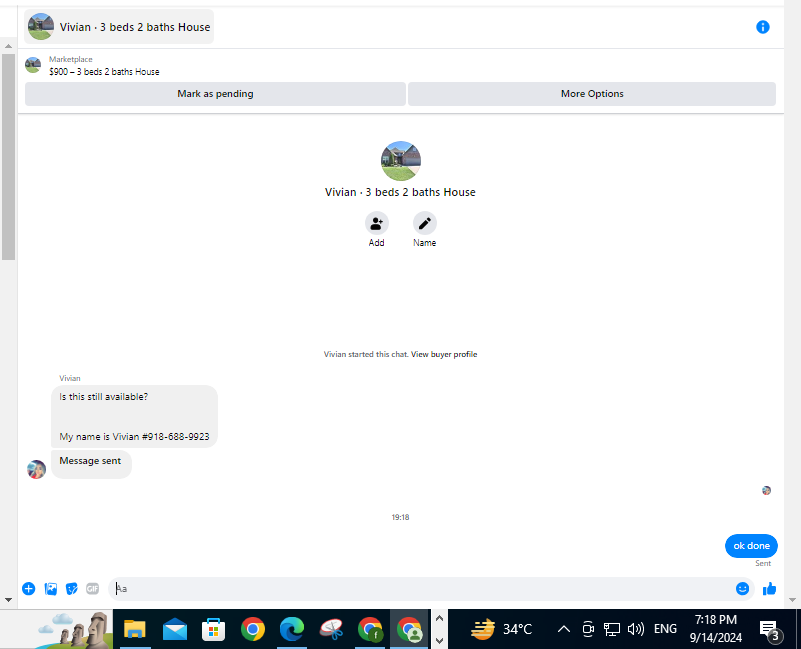Click taskbar overflow up arrow
This screenshot has height=649, width=801.
pos(439,618)
